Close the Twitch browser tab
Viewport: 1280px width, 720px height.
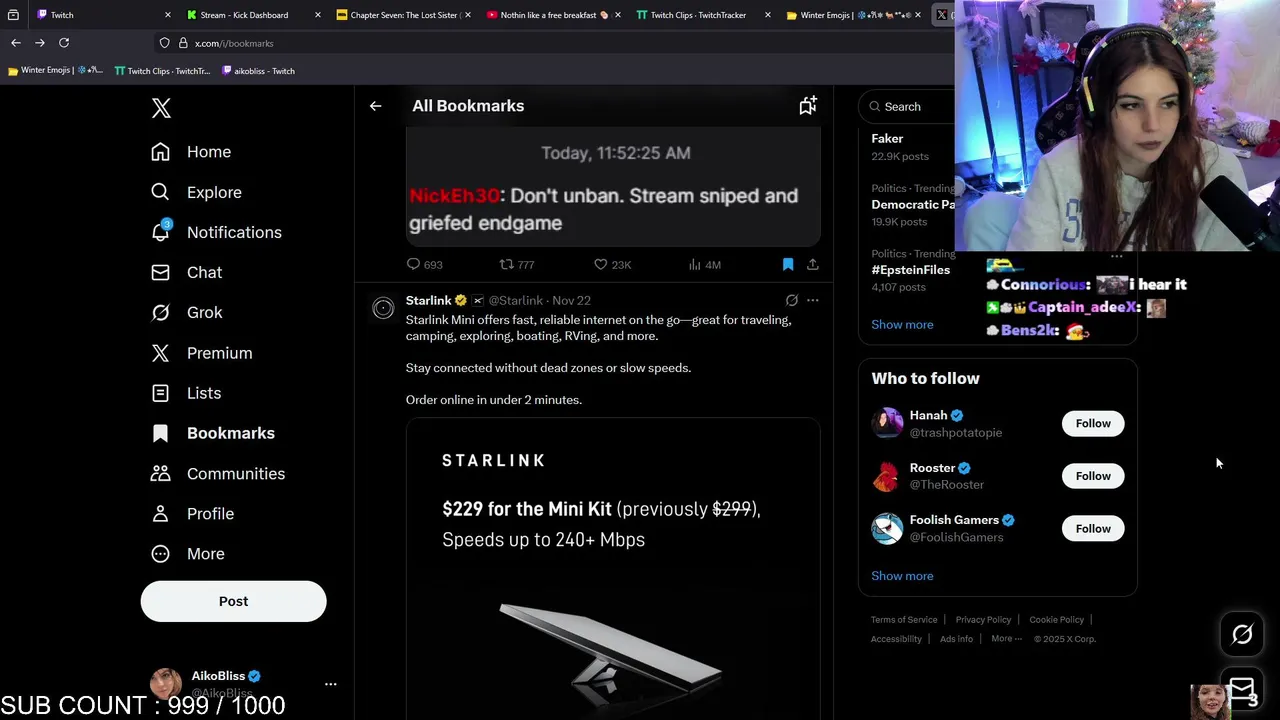pos(168,15)
